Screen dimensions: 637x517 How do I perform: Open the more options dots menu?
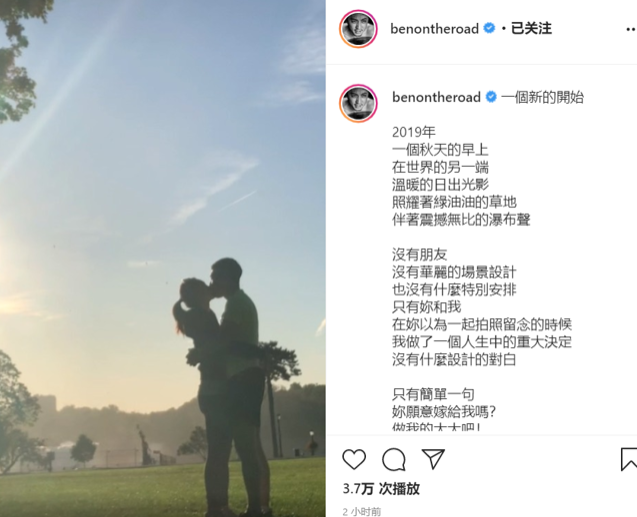coord(631,29)
